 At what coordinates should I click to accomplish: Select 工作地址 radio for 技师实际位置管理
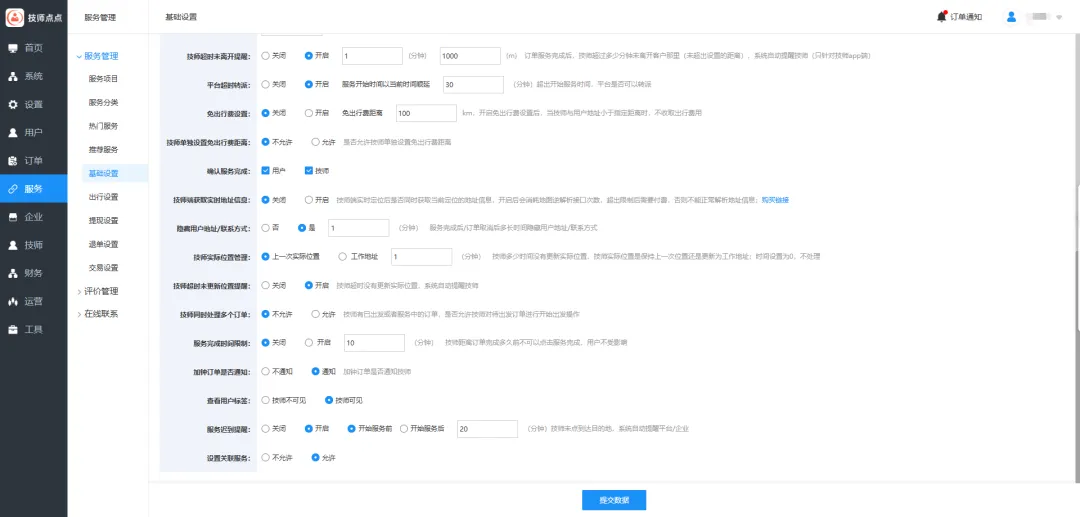(343, 257)
